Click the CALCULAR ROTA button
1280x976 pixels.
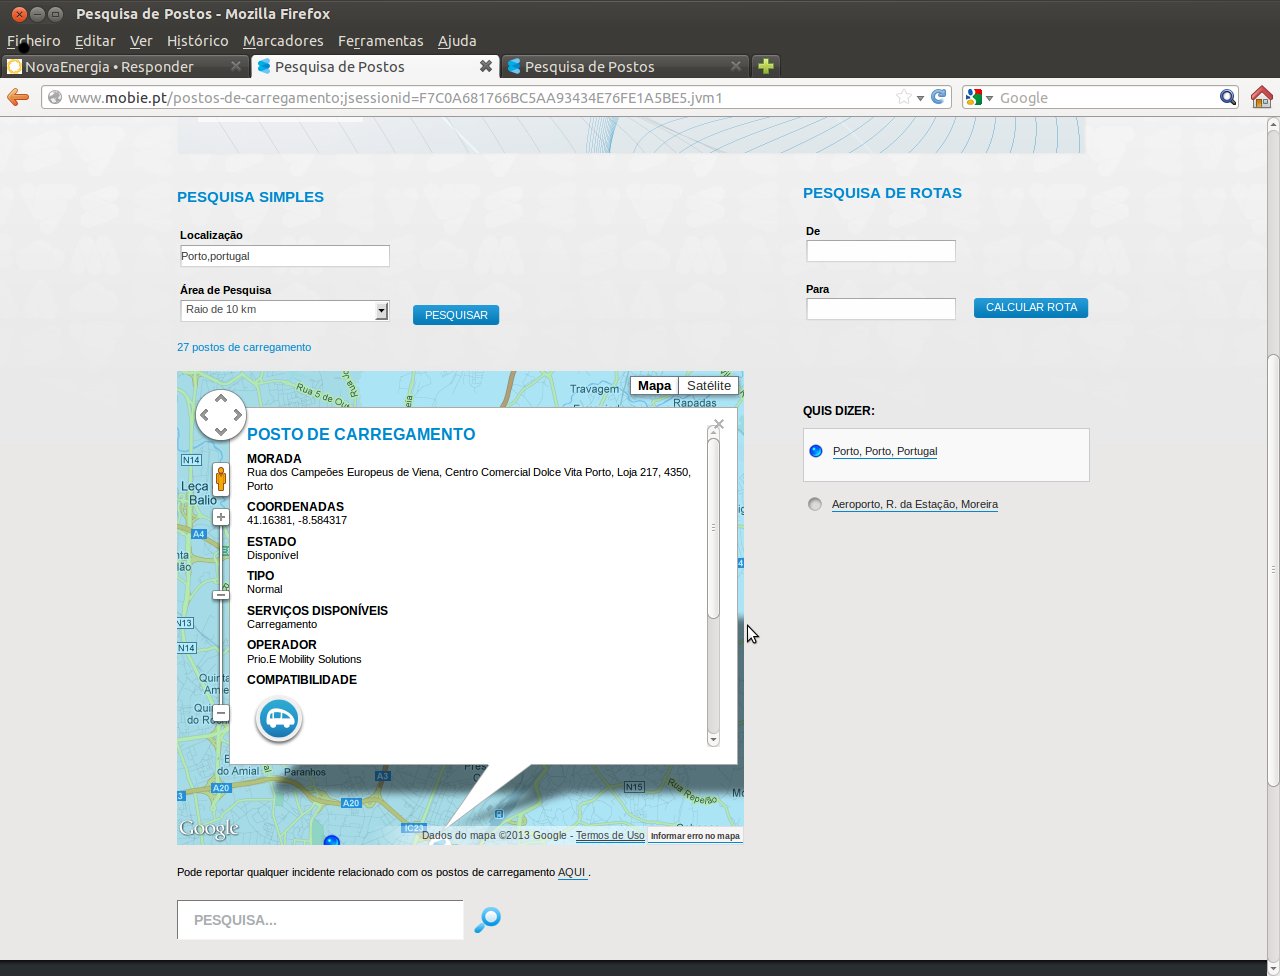coord(1031,308)
